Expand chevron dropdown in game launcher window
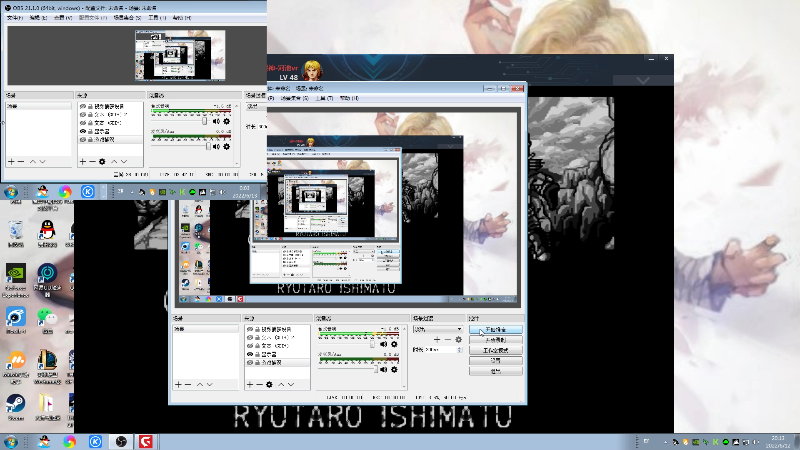 643,80
